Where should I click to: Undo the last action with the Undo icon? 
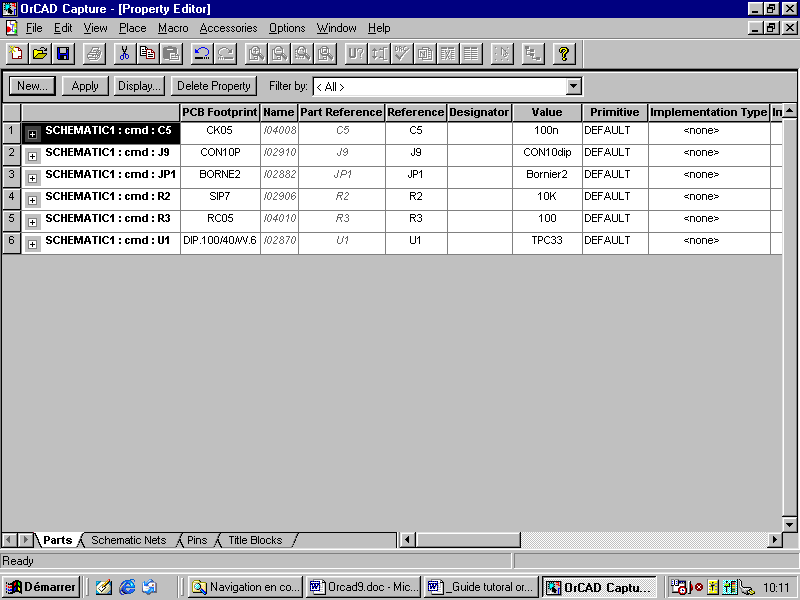coord(202,54)
